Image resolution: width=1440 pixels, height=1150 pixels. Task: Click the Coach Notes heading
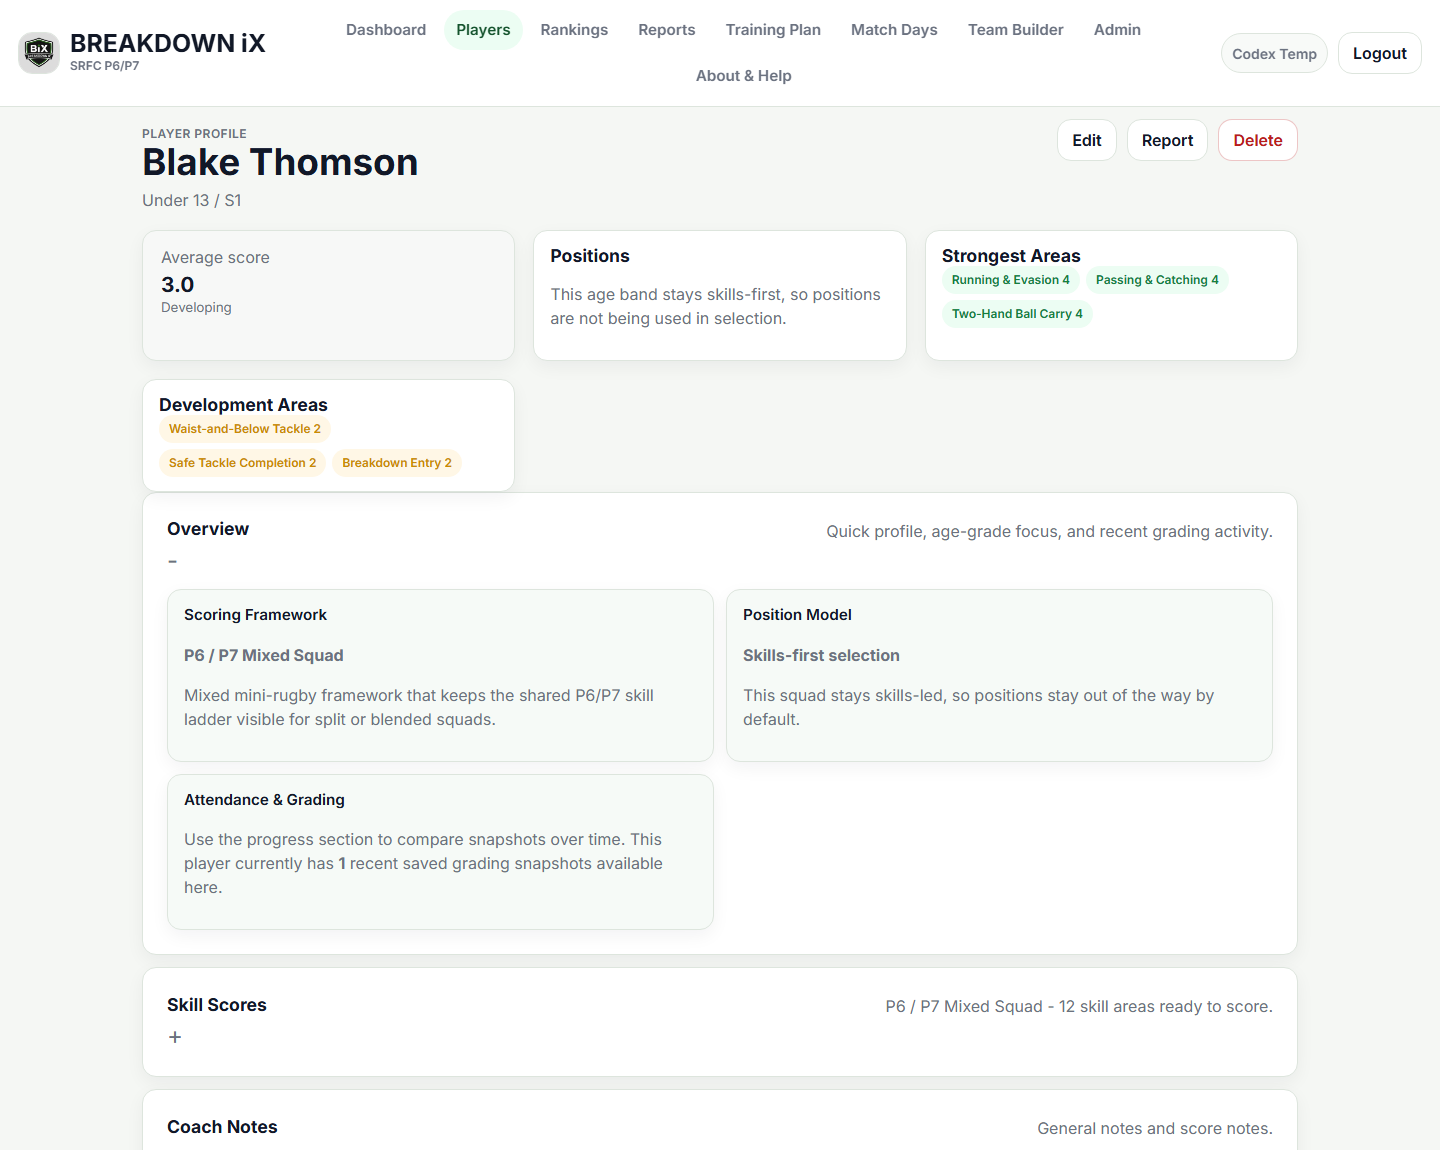222,1127
